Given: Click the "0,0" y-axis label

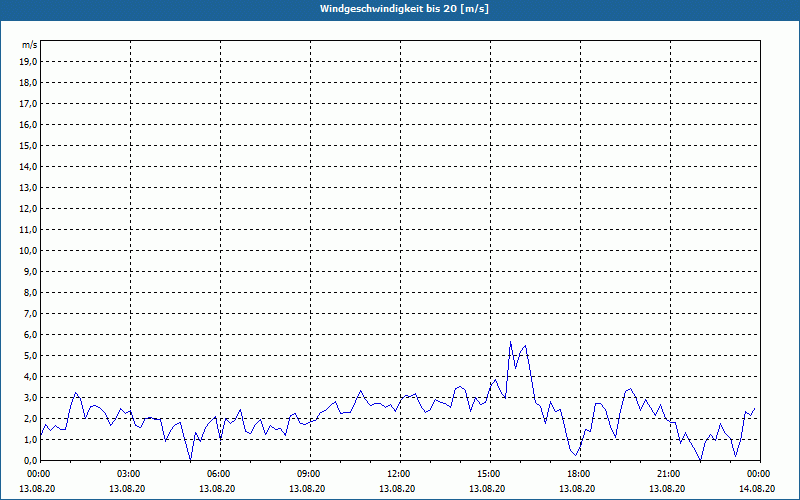Looking at the screenshot, I should tap(30, 460).
